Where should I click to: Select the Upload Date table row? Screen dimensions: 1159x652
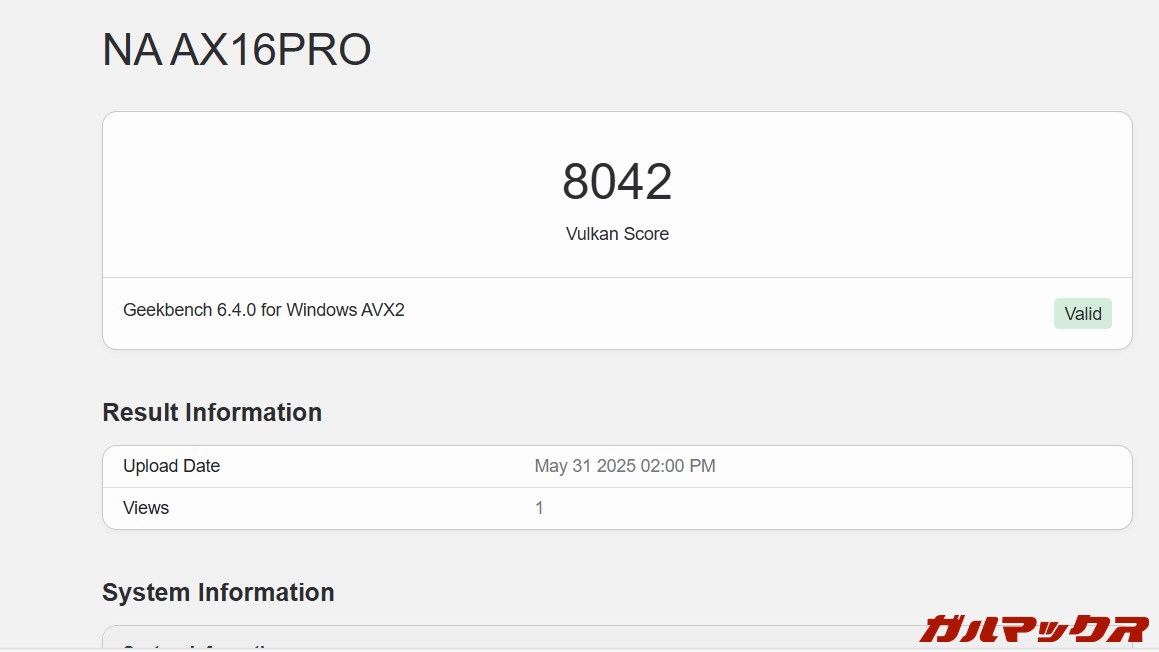(617, 466)
